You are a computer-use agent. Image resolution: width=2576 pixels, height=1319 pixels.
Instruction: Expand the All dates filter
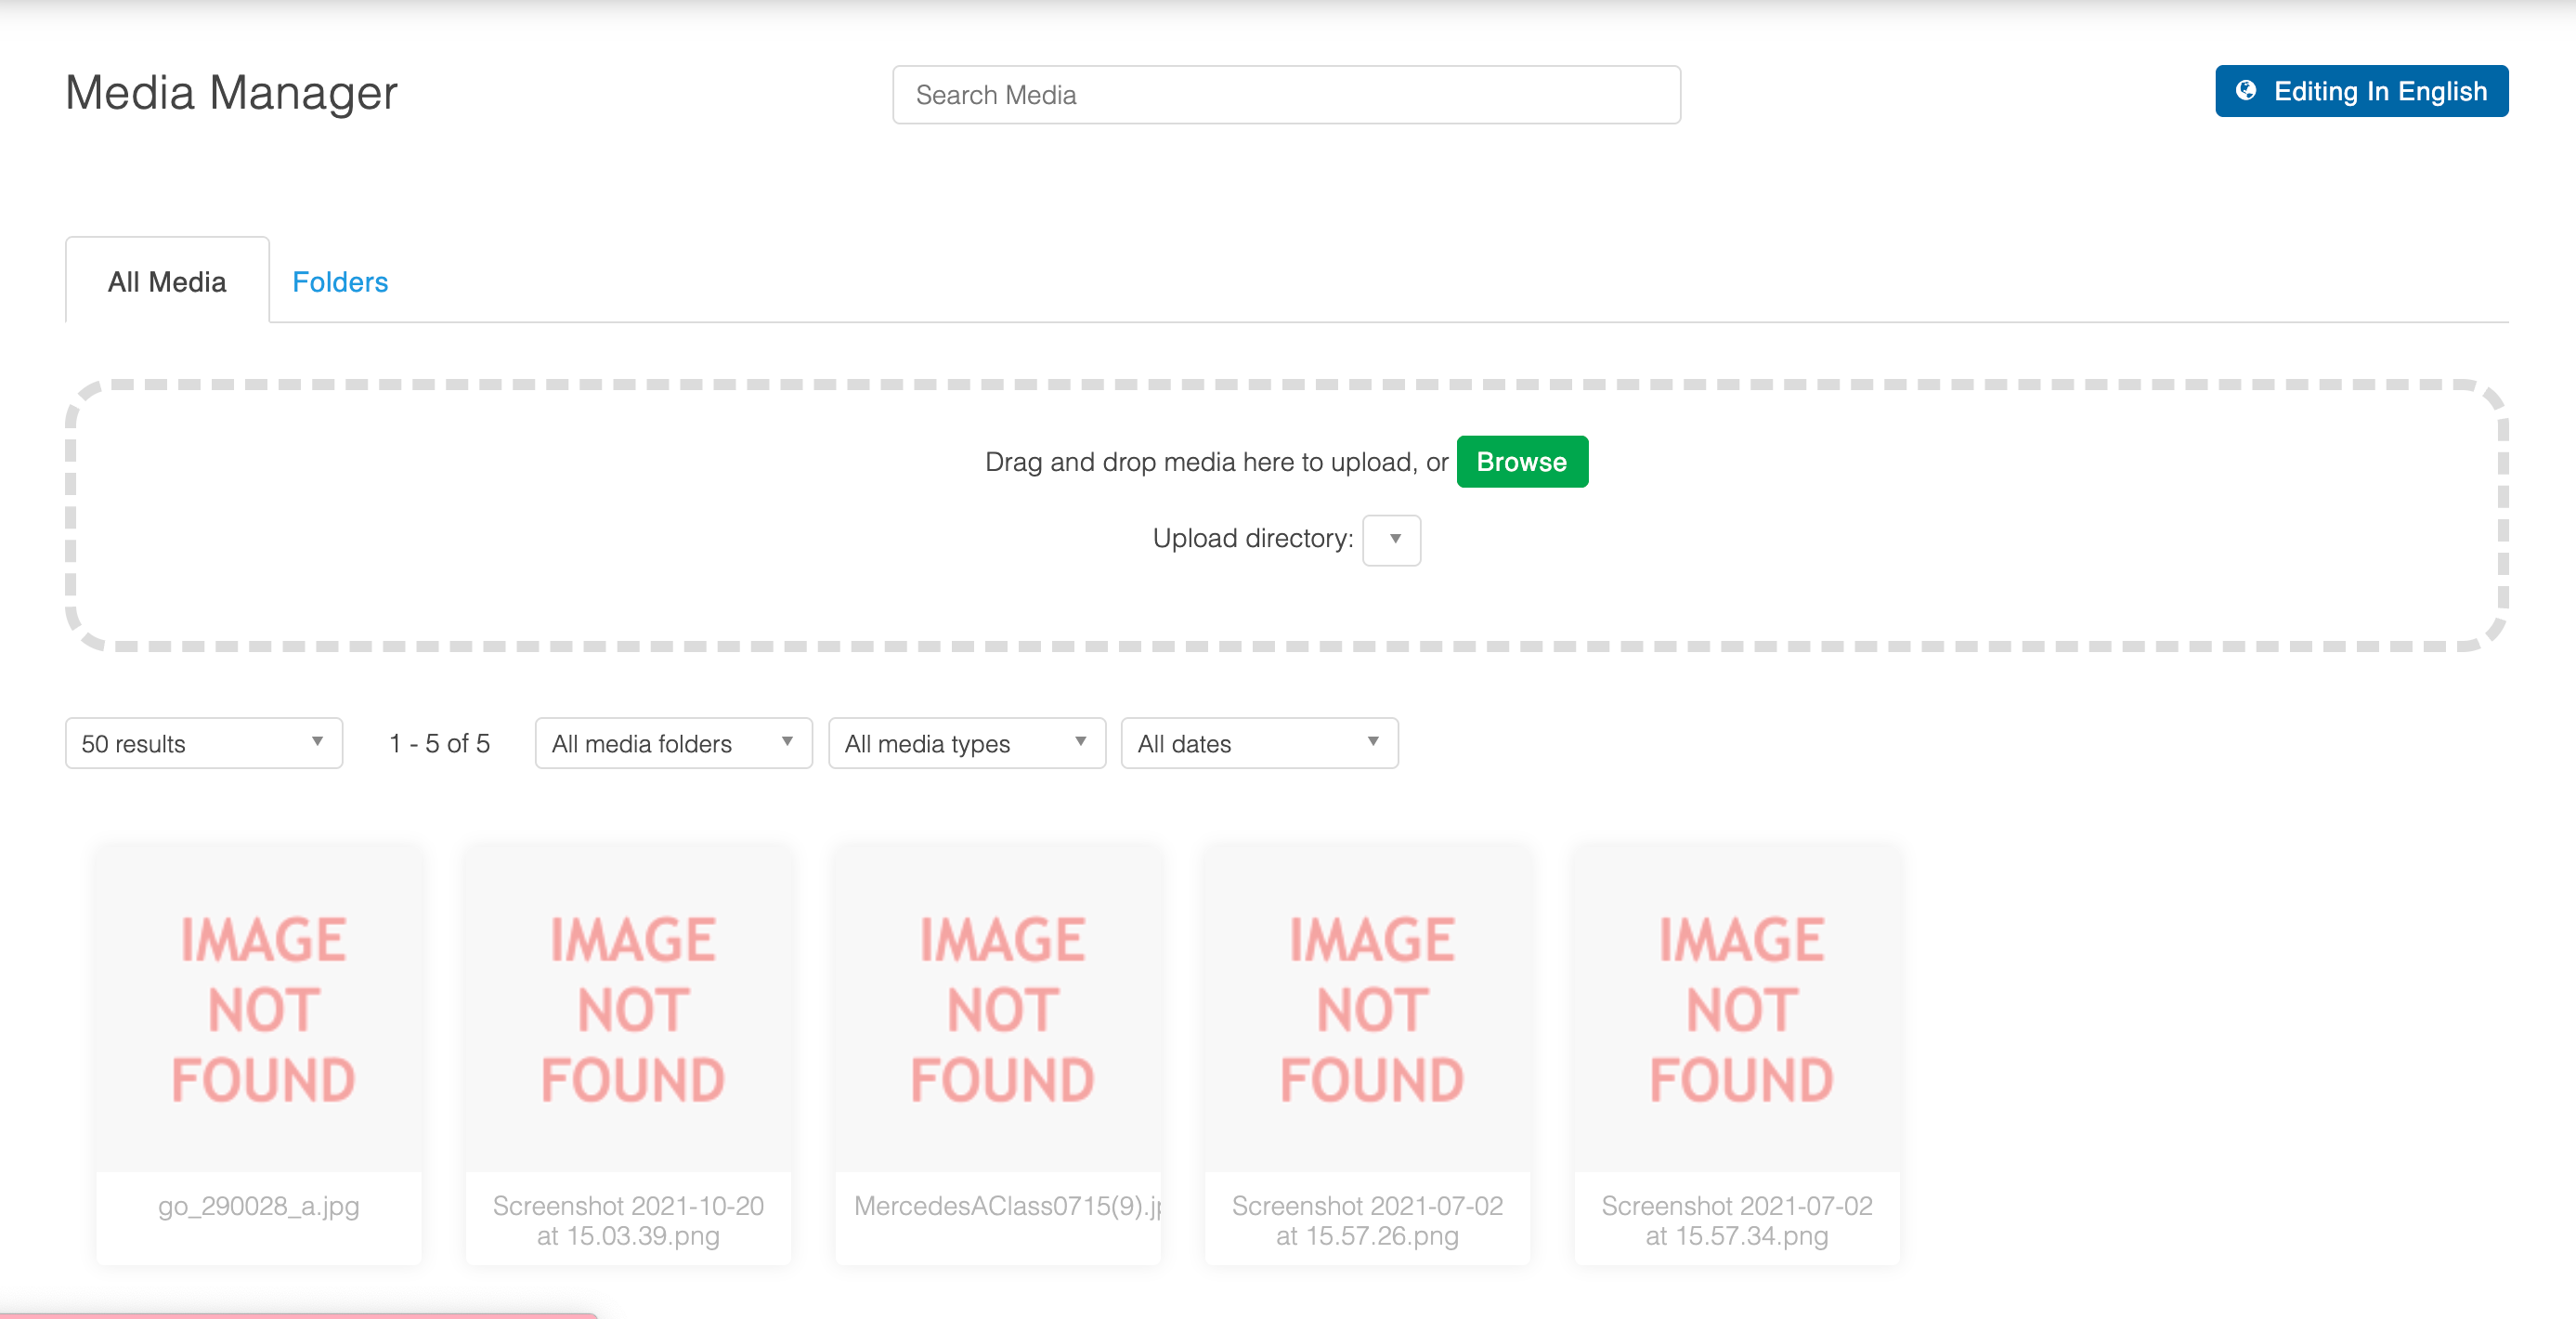coord(1259,743)
